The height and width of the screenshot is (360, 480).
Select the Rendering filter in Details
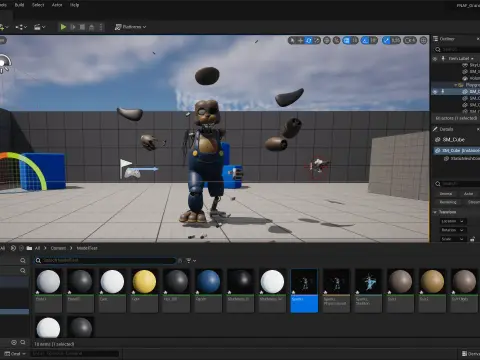point(448,202)
